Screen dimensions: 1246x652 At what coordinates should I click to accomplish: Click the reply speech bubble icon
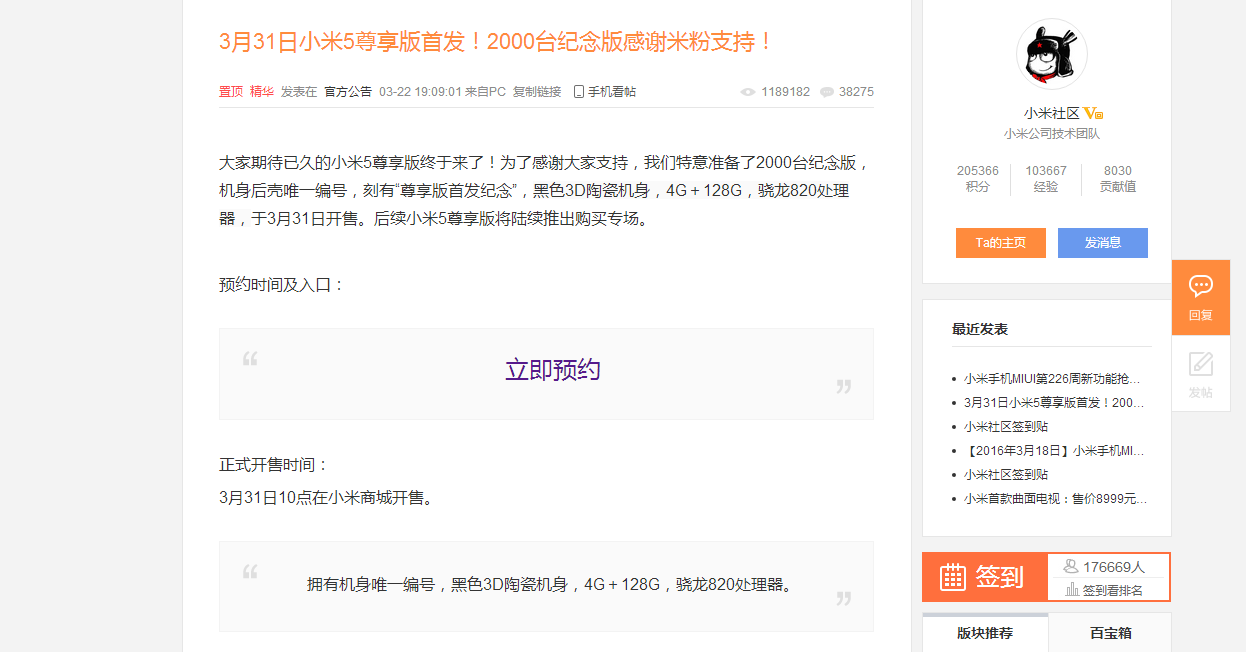click(x=1201, y=286)
